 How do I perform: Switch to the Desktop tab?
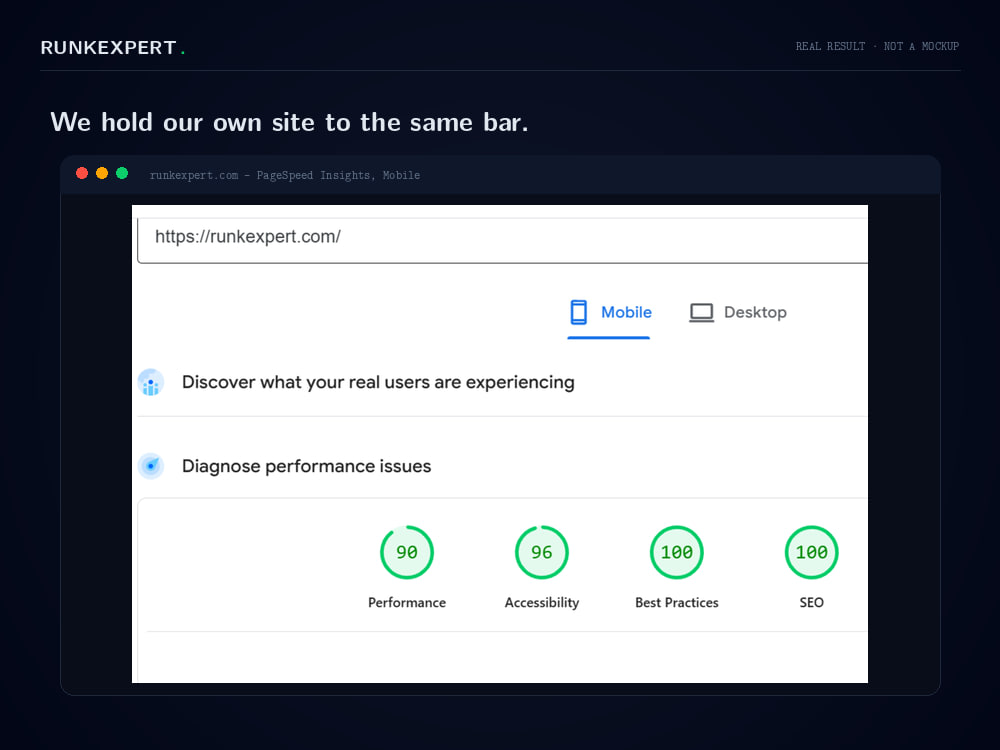[x=738, y=312]
